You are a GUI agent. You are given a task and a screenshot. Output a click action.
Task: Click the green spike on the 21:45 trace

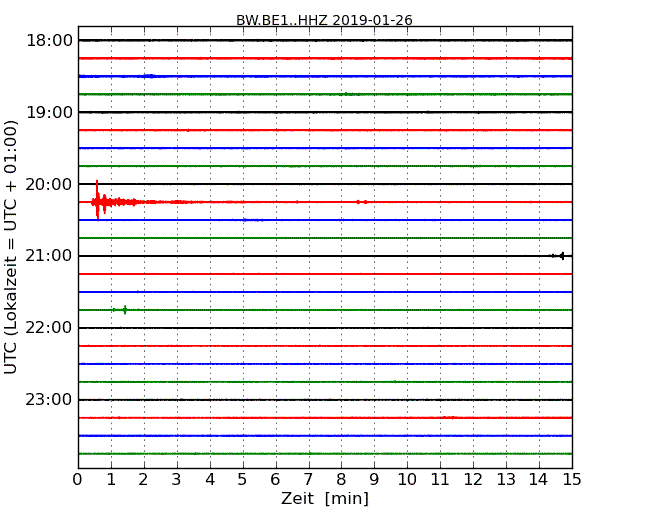[125, 310]
